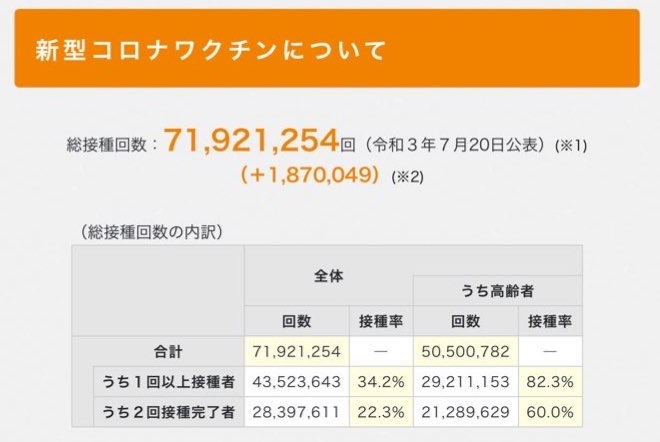Select the 43,523,643 cell
Viewport: 660px width, 442px height.
(297, 381)
